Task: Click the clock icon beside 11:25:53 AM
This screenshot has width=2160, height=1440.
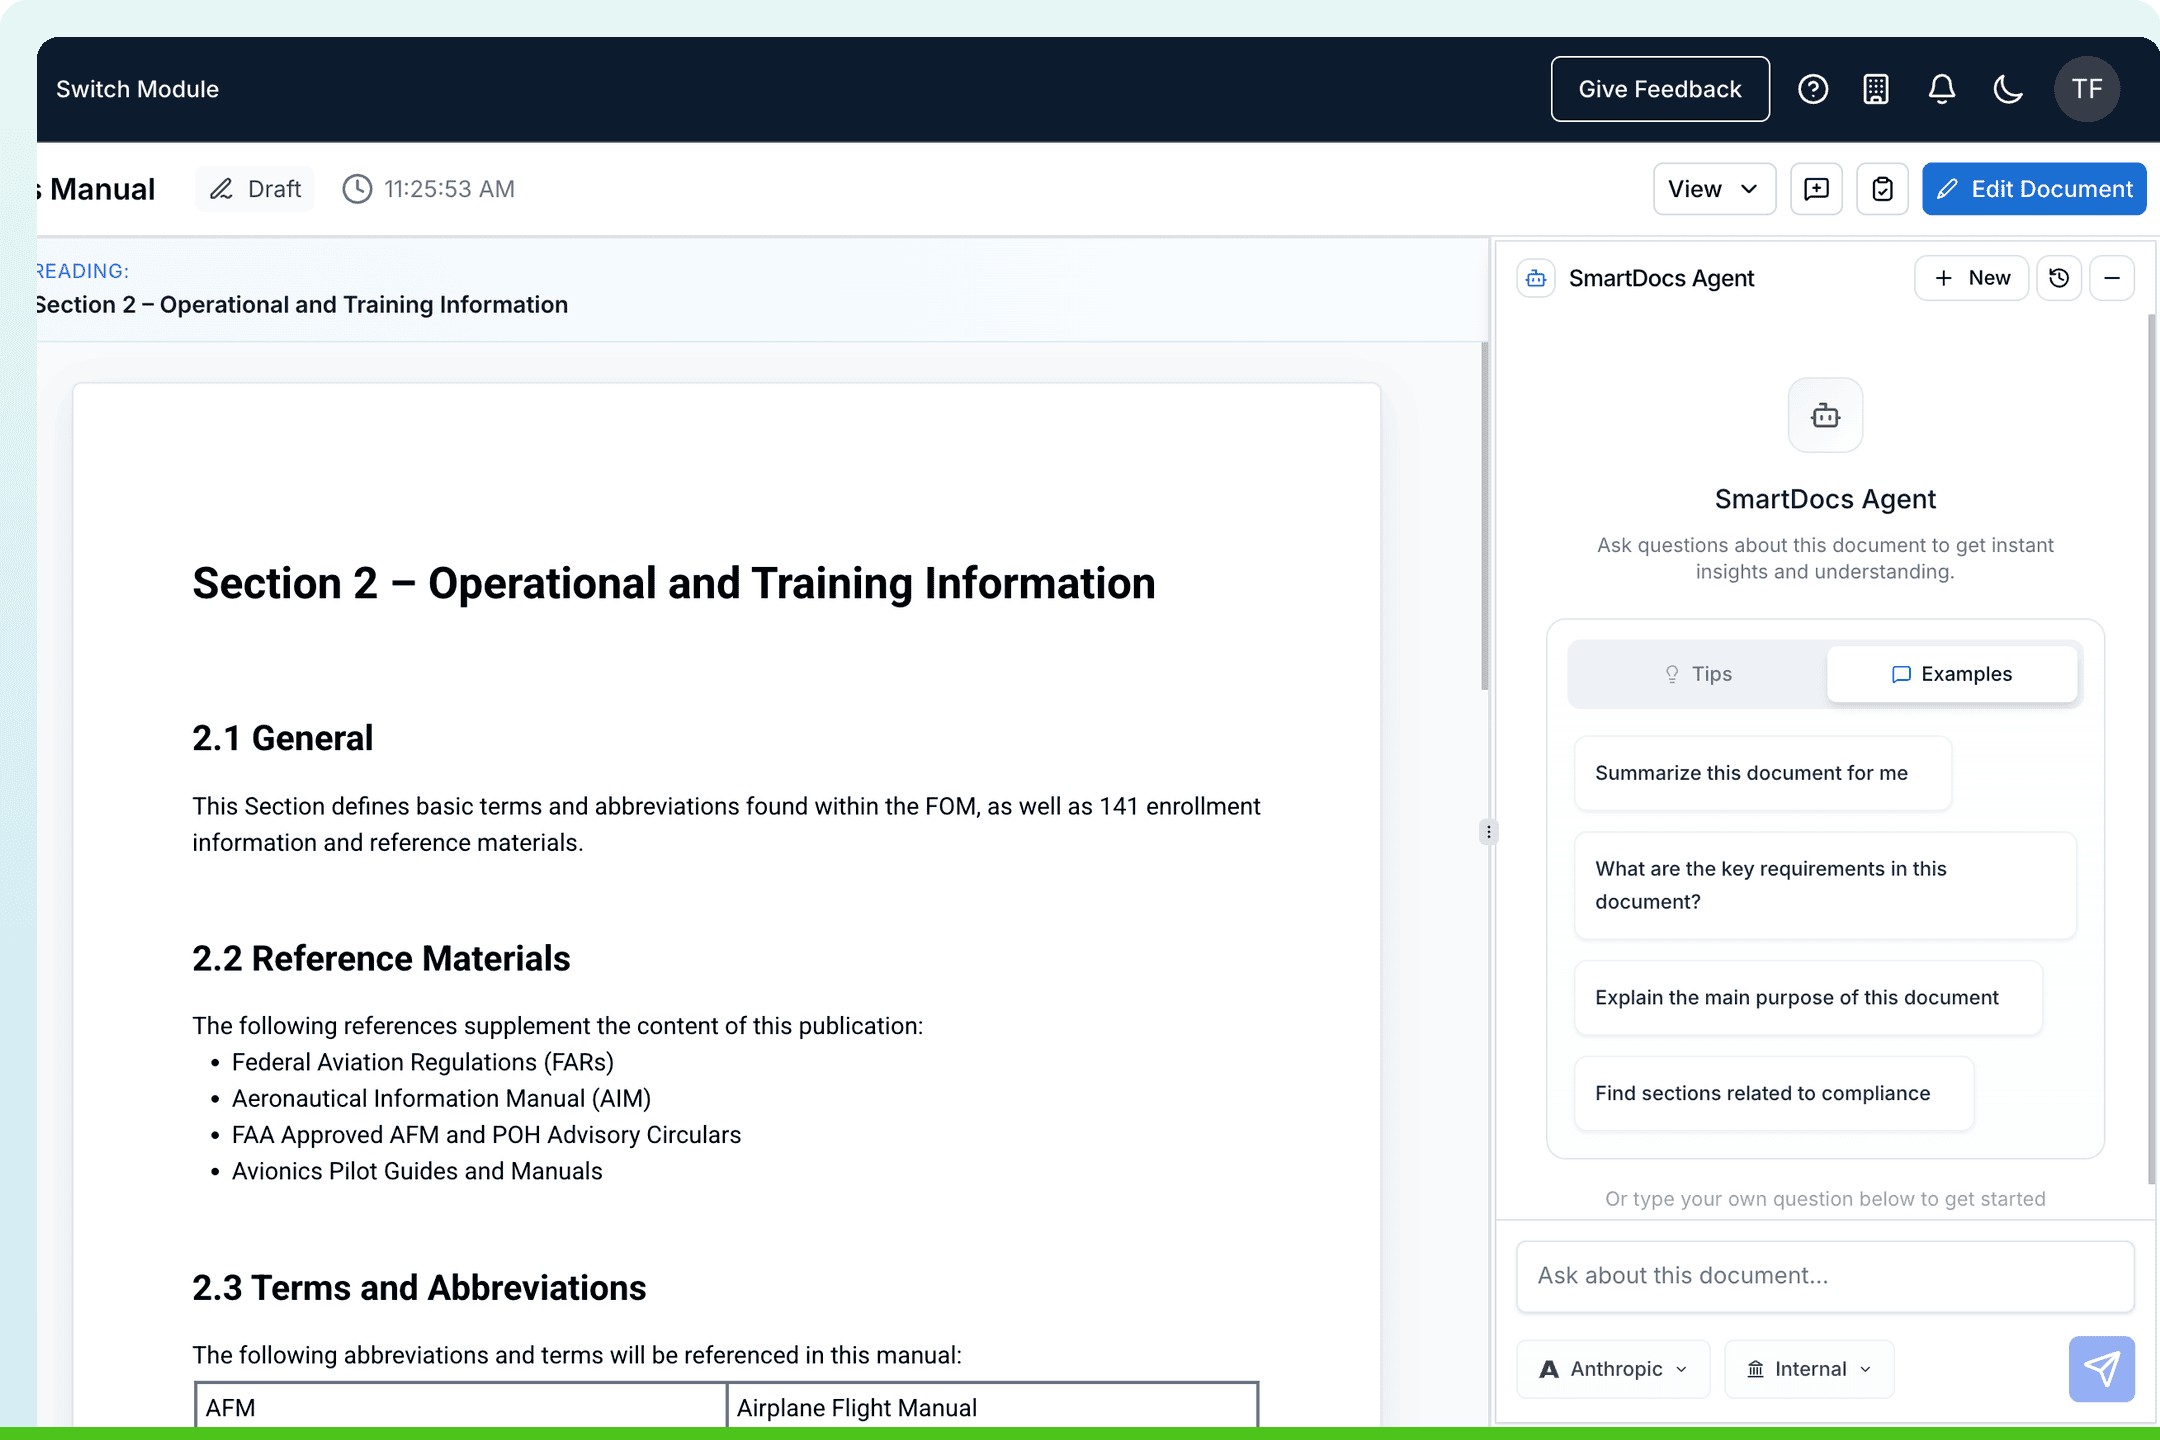Action: click(357, 189)
